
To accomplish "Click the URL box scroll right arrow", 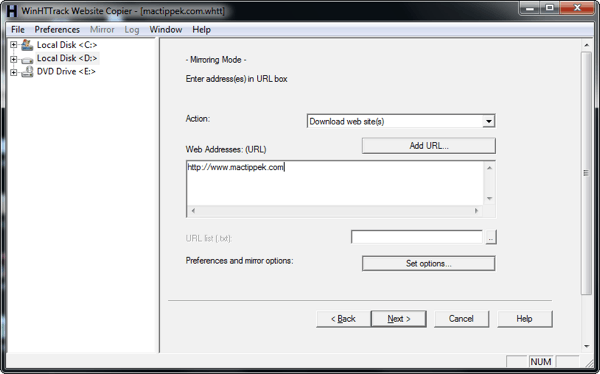I will coord(476,211).
